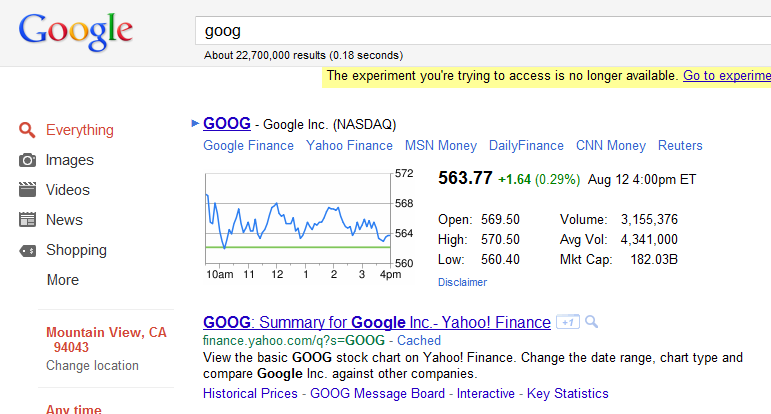This screenshot has width=771, height=414.
Task: Click the Go to experiment link in notice
Action: pyautogui.click(x=726, y=76)
